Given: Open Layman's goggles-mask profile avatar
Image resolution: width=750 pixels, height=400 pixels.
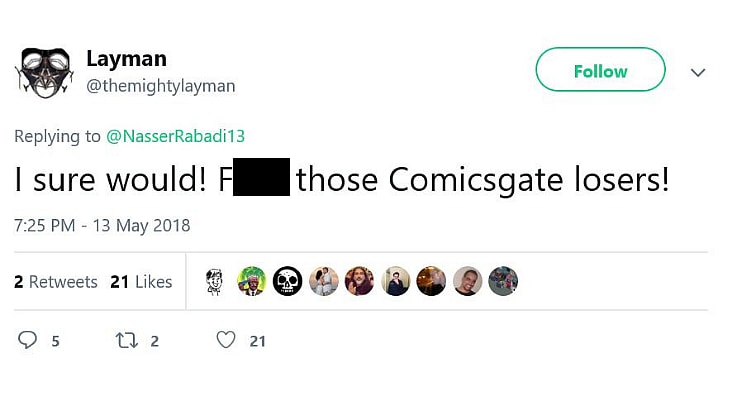Looking at the screenshot, I should 43,71.
